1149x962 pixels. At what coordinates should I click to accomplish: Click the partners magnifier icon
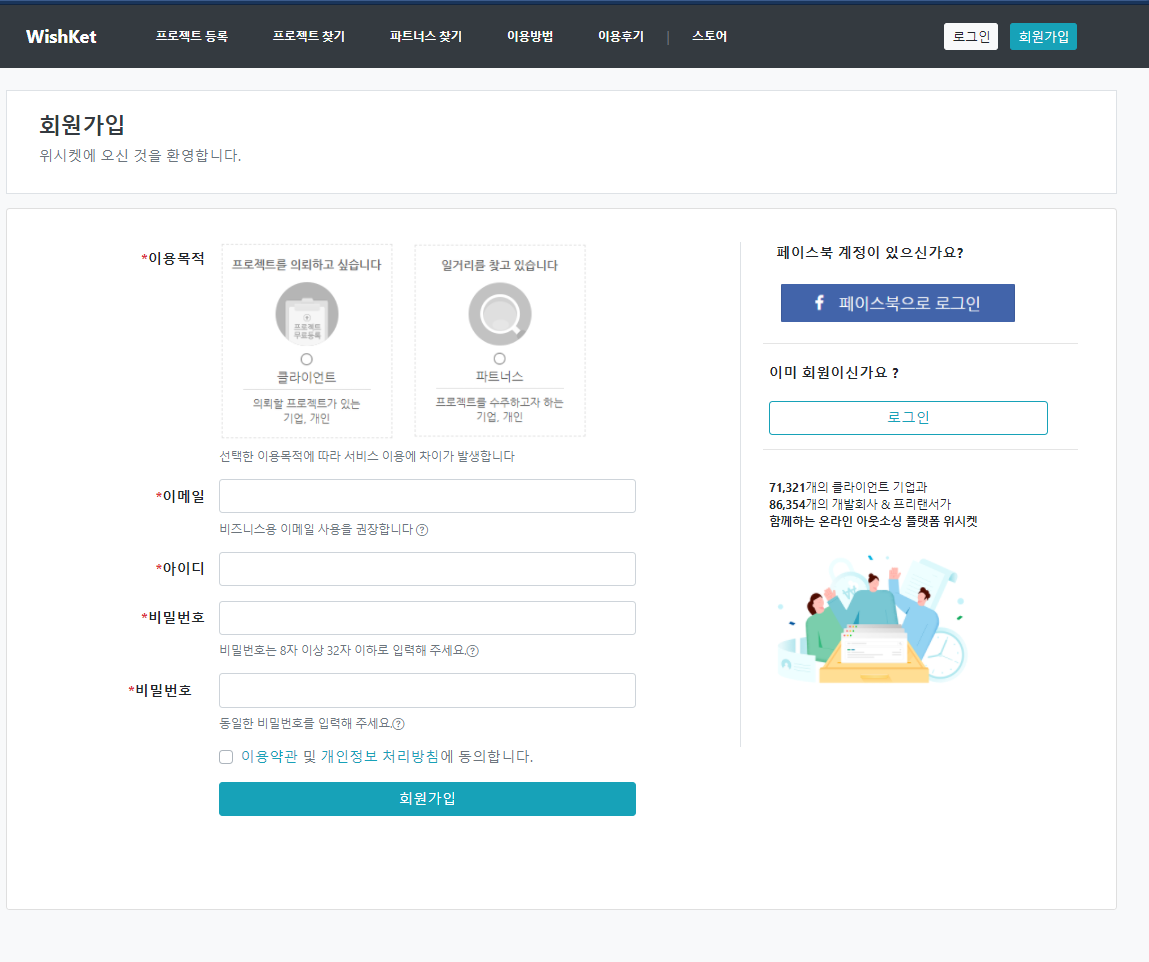[500, 314]
